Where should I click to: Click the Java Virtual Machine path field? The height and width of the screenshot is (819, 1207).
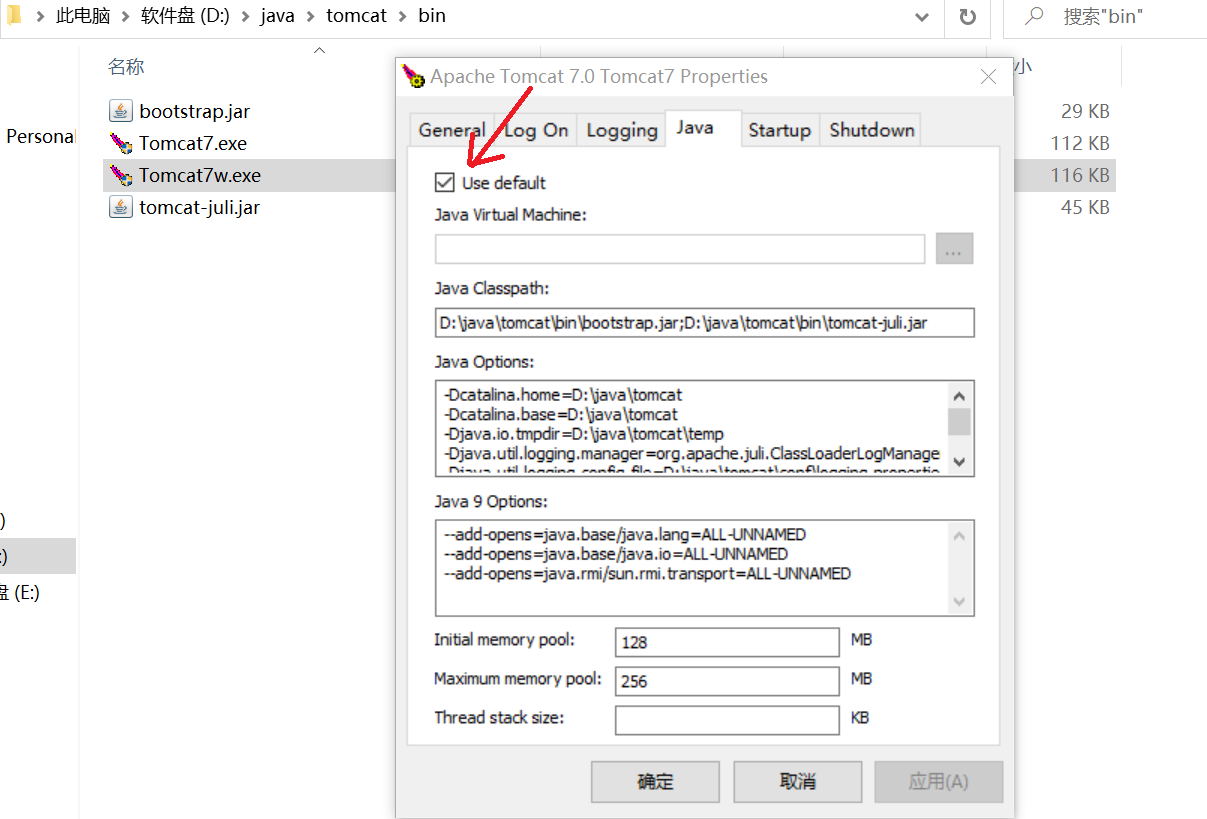[x=680, y=249]
